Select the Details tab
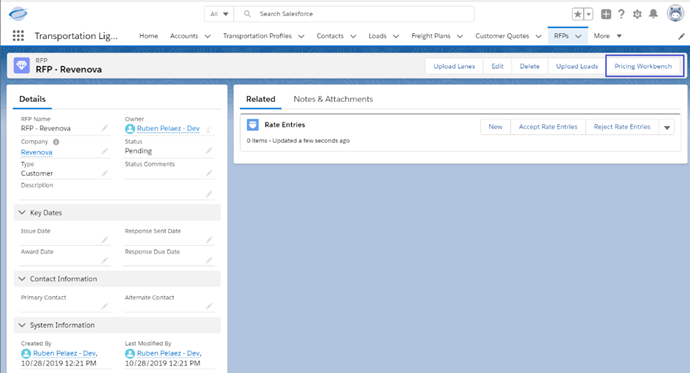Image resolution: width=690 pixels, height=373 pixels. click(32, 99)
